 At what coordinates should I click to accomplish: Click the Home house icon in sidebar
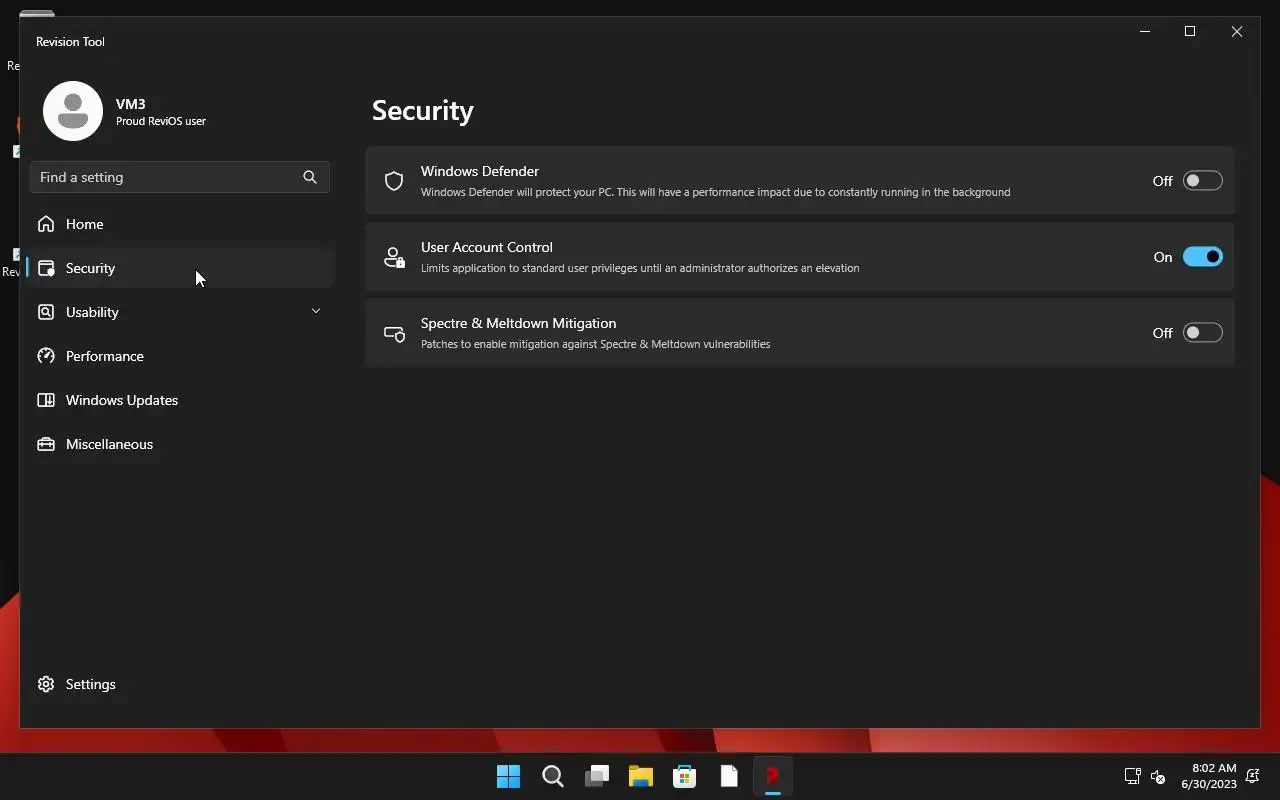[46, 224]
